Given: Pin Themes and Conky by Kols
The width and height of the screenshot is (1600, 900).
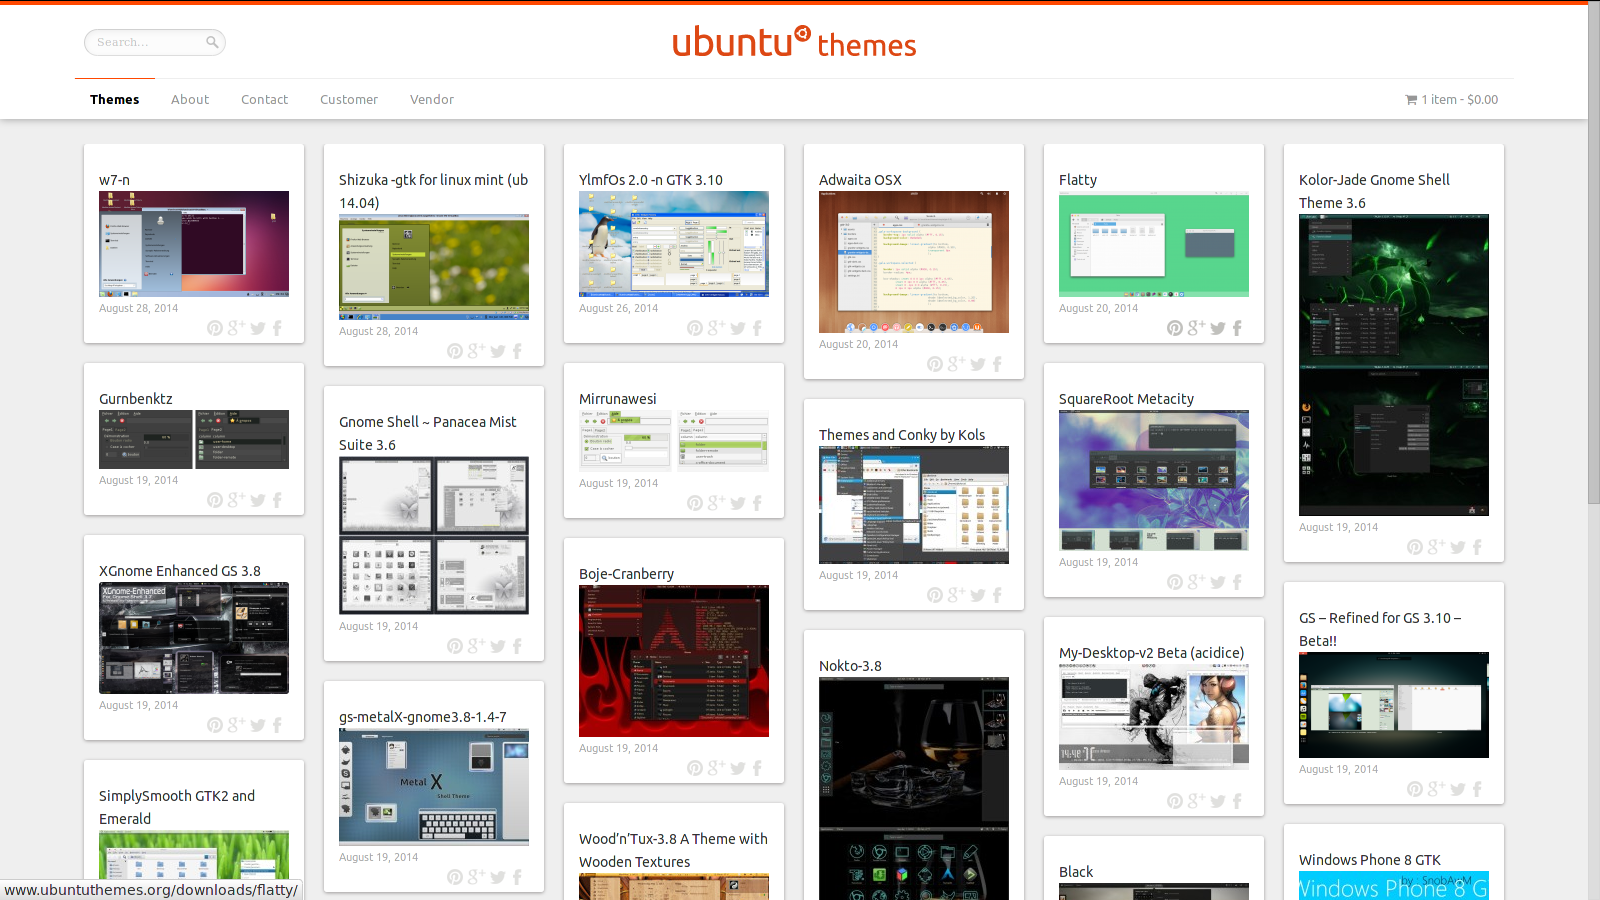Looking at the screenshot, I should tap(935, 595).
